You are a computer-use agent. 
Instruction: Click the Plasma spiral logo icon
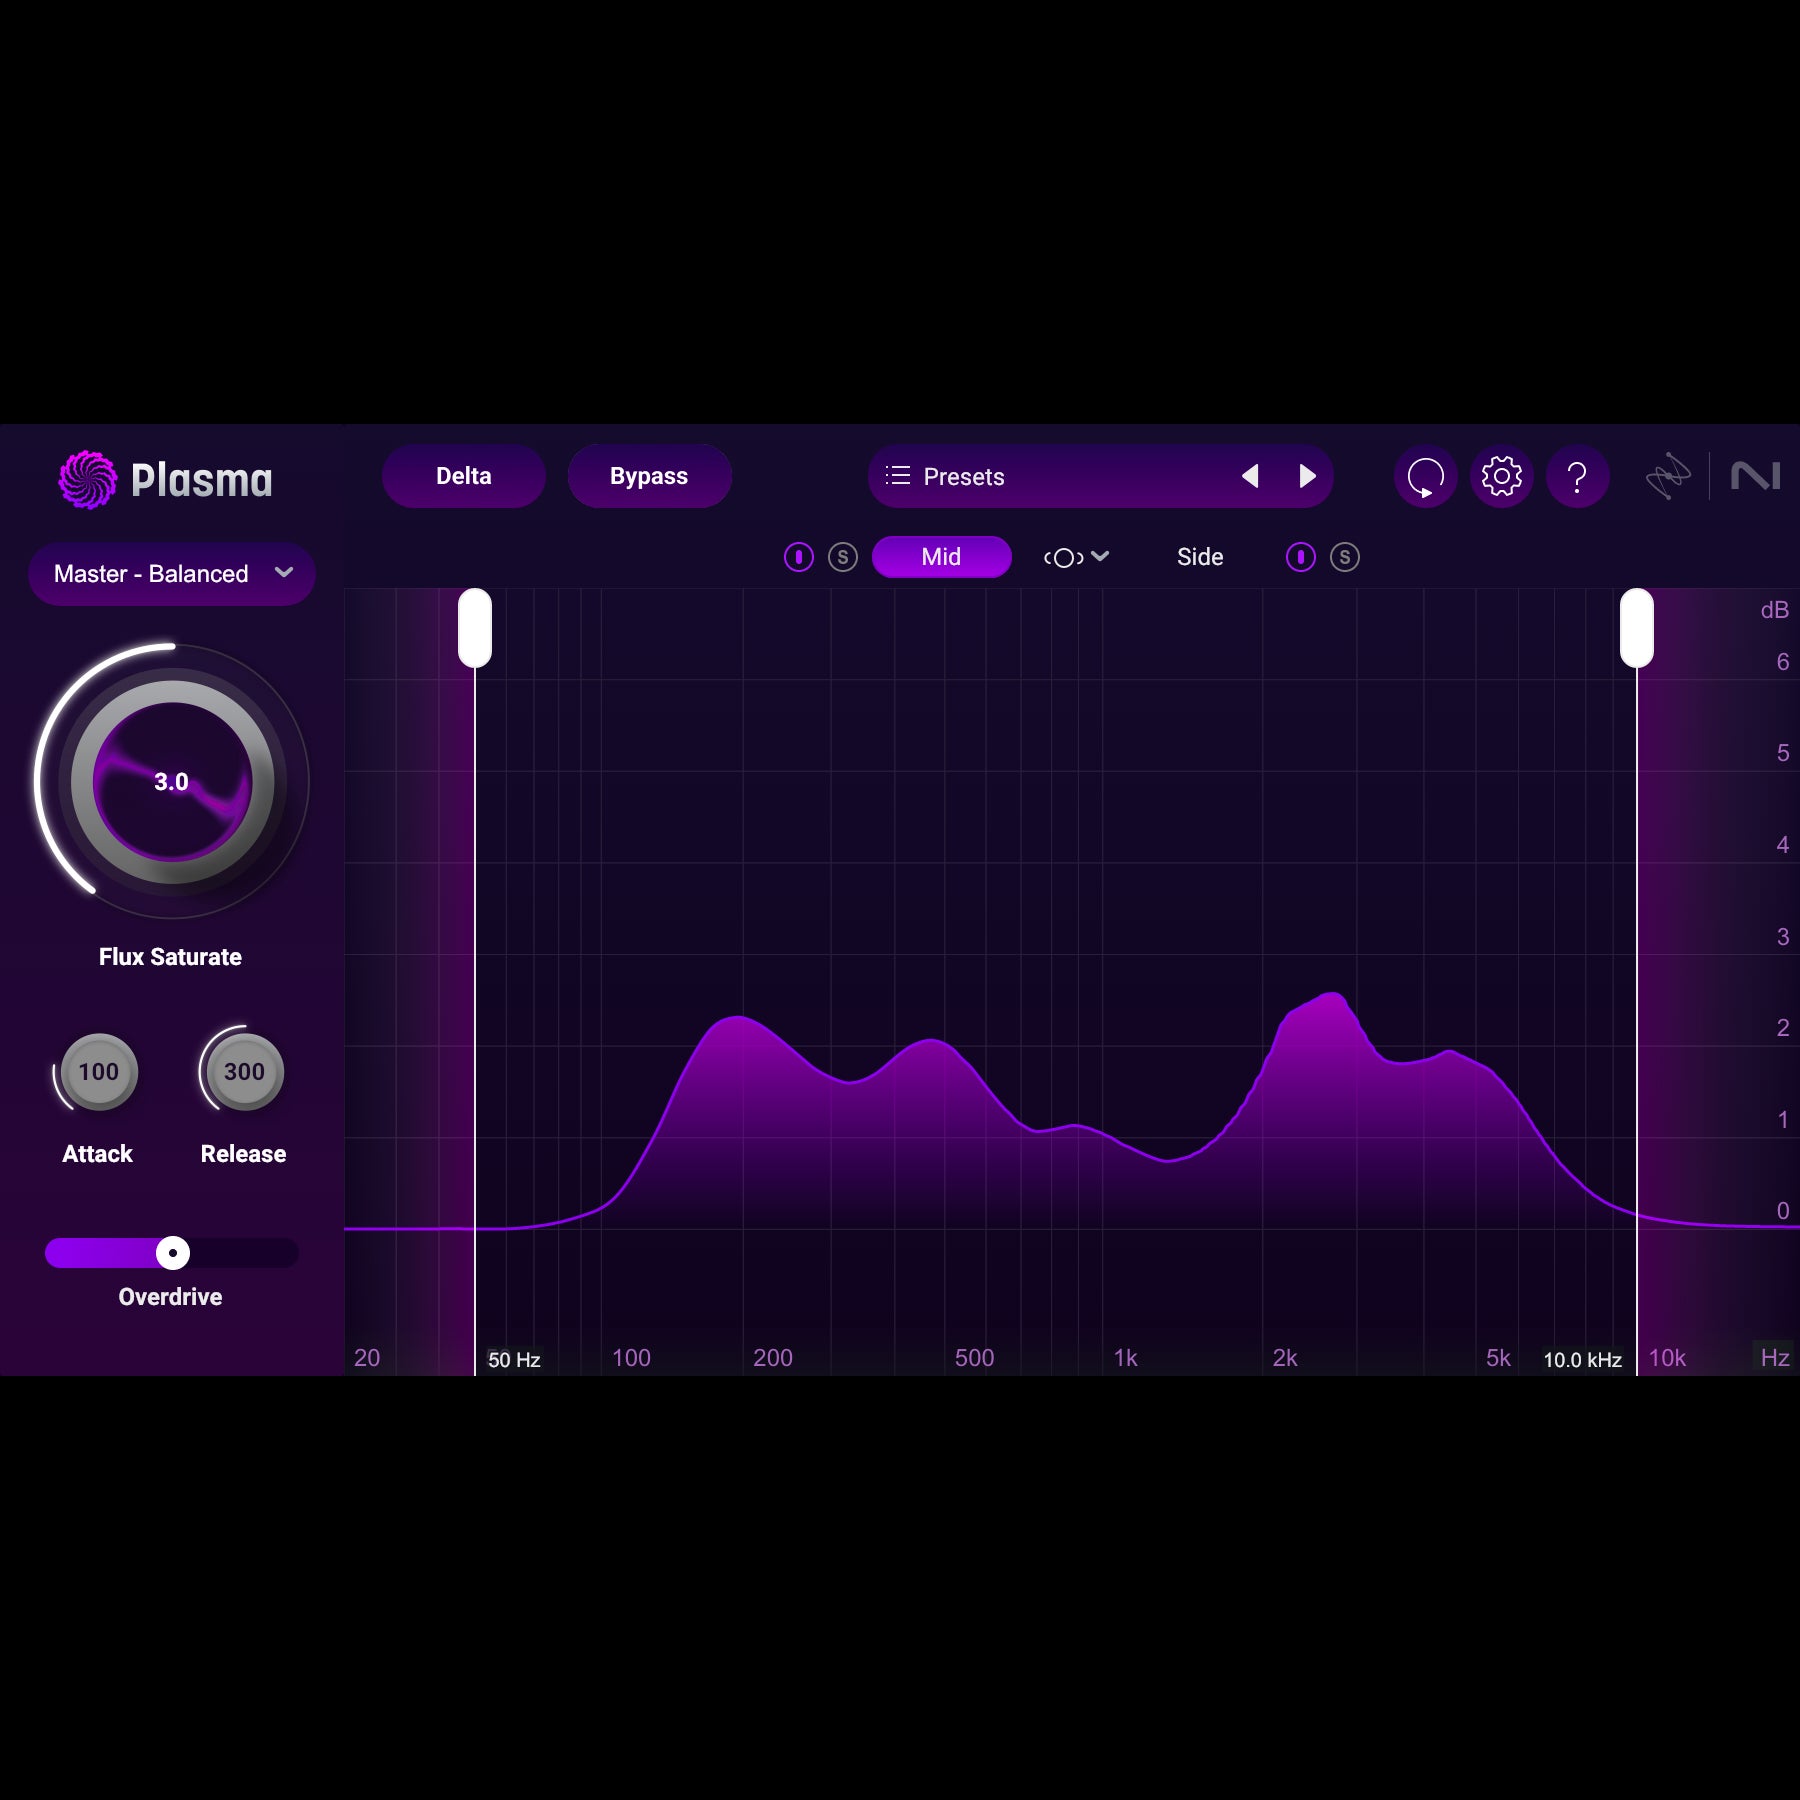(x=88, y=479)
